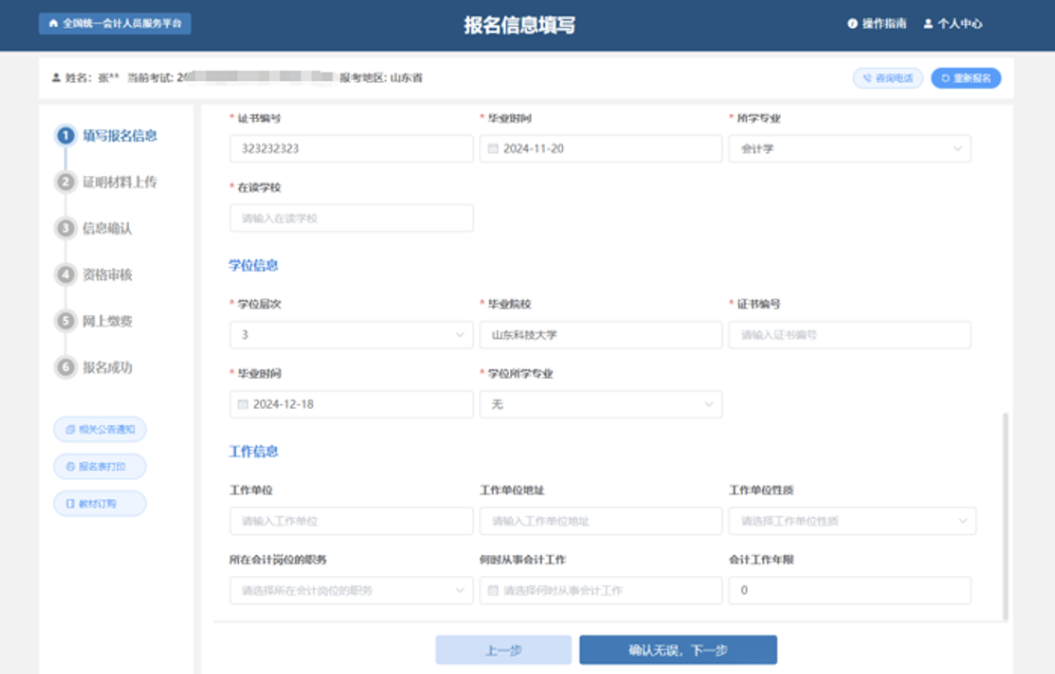Click 确认无误，下一步 to proceed
This screenshot has width=1055, height=674.
[676, 649]
